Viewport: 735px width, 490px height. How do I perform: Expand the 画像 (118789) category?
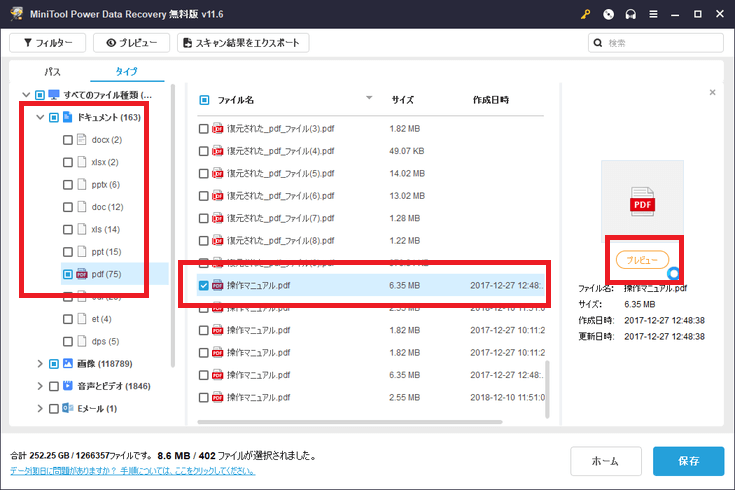[x=40, y=363]
